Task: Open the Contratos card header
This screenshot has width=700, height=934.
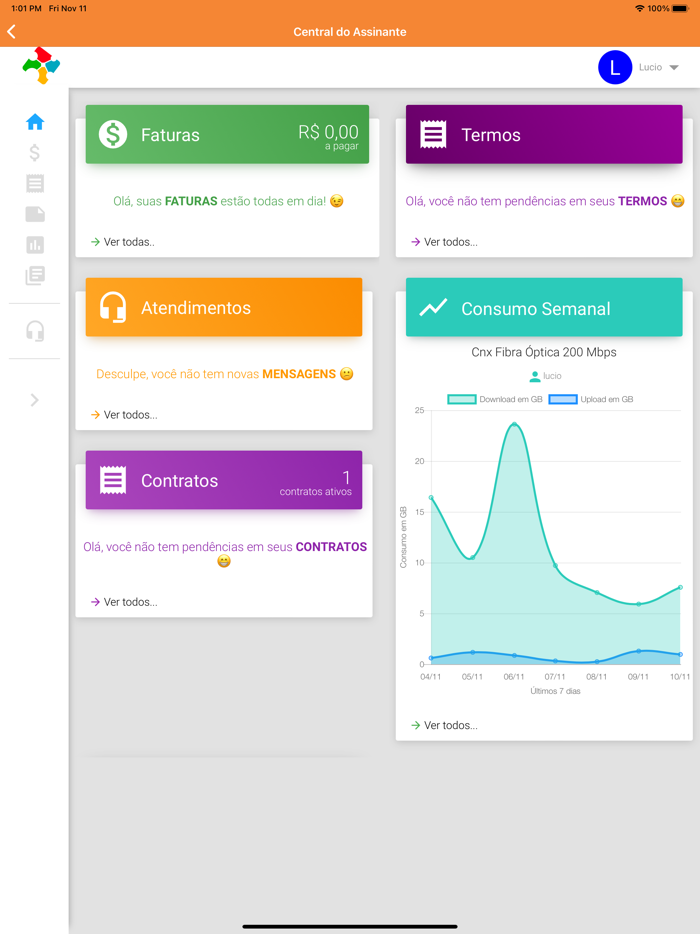Action: (x=223, y=480)
